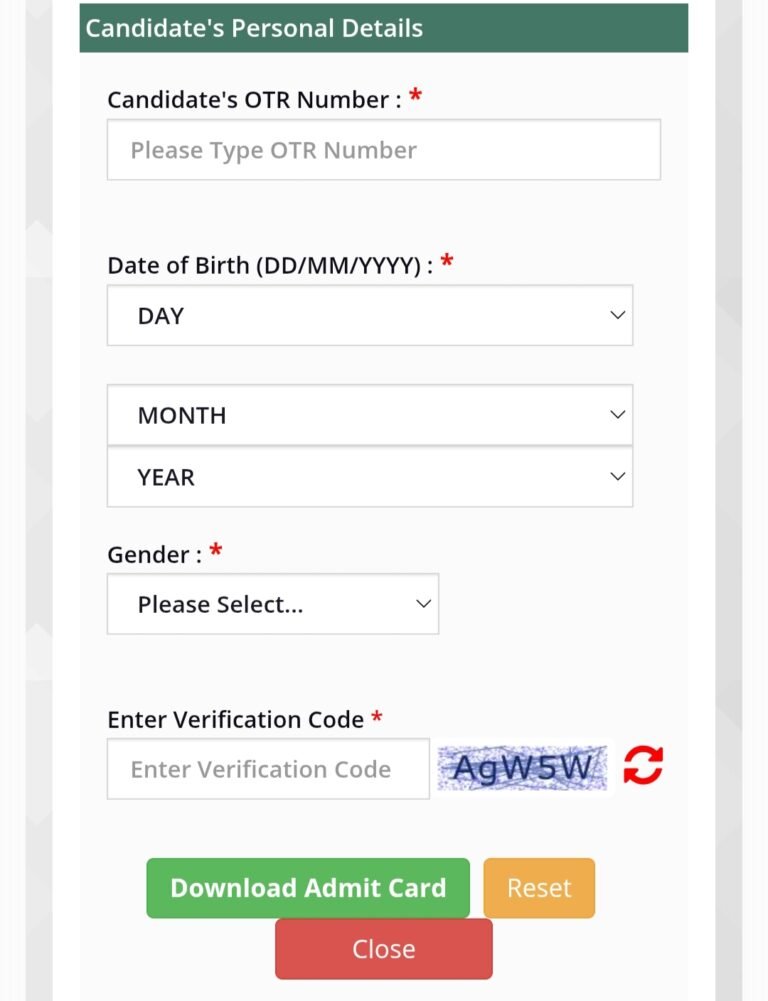The width and height of the screenshot is (768, 1001).
Task: Open the DAY selection dropdown
Action: 369,316
